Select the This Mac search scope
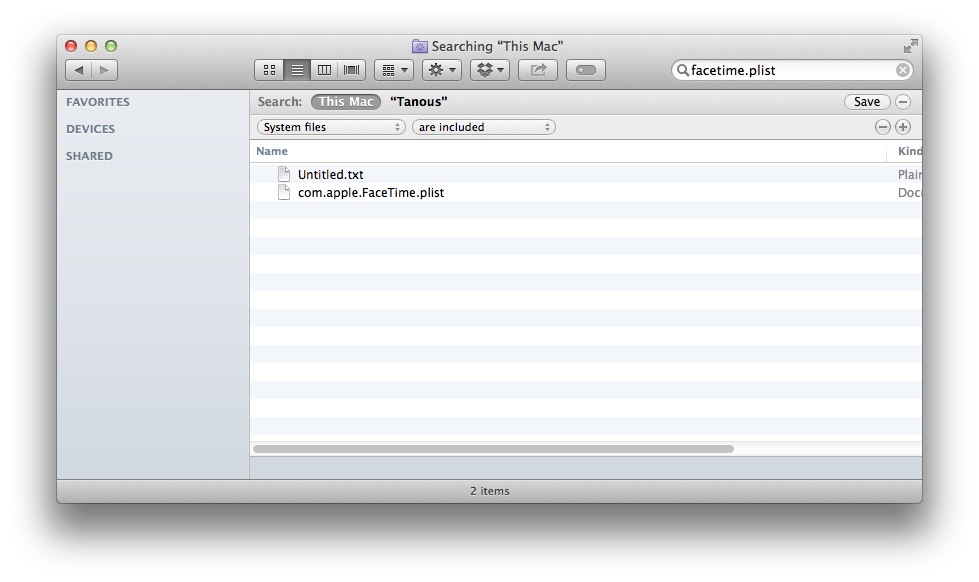This screenshot has width=979, height=582. (346, 102)
